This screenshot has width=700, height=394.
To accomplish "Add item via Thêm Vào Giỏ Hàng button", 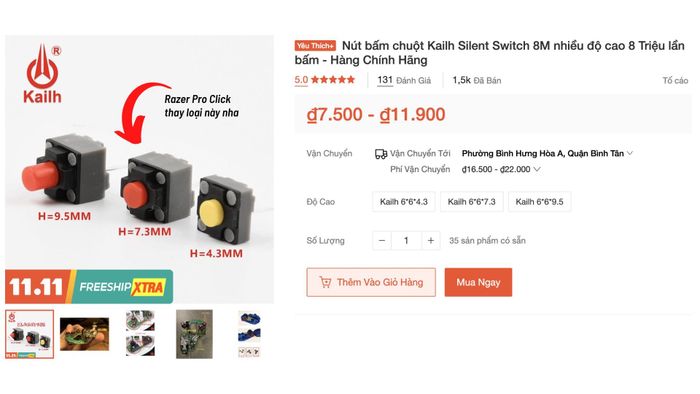I will pyautogui.click(x=371, y=282).
